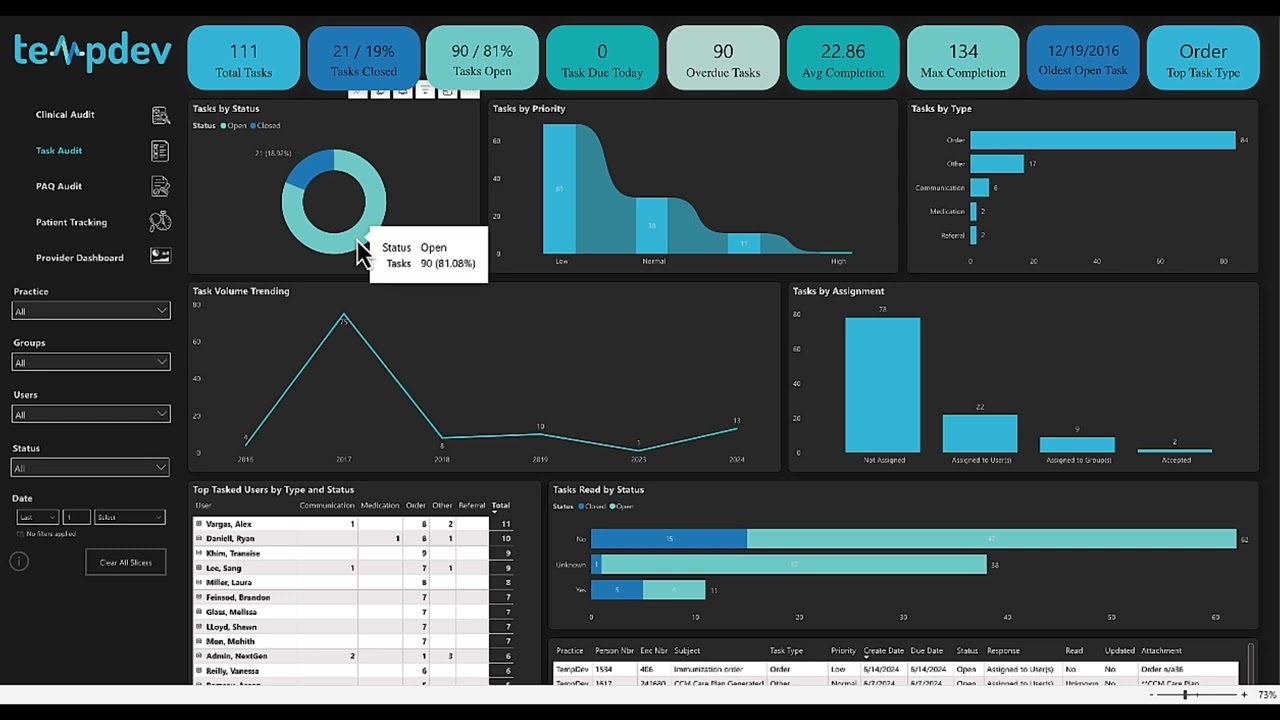Open Task Audit page icon
This screenshot has width=1280, height=720.
coord(160,151)
